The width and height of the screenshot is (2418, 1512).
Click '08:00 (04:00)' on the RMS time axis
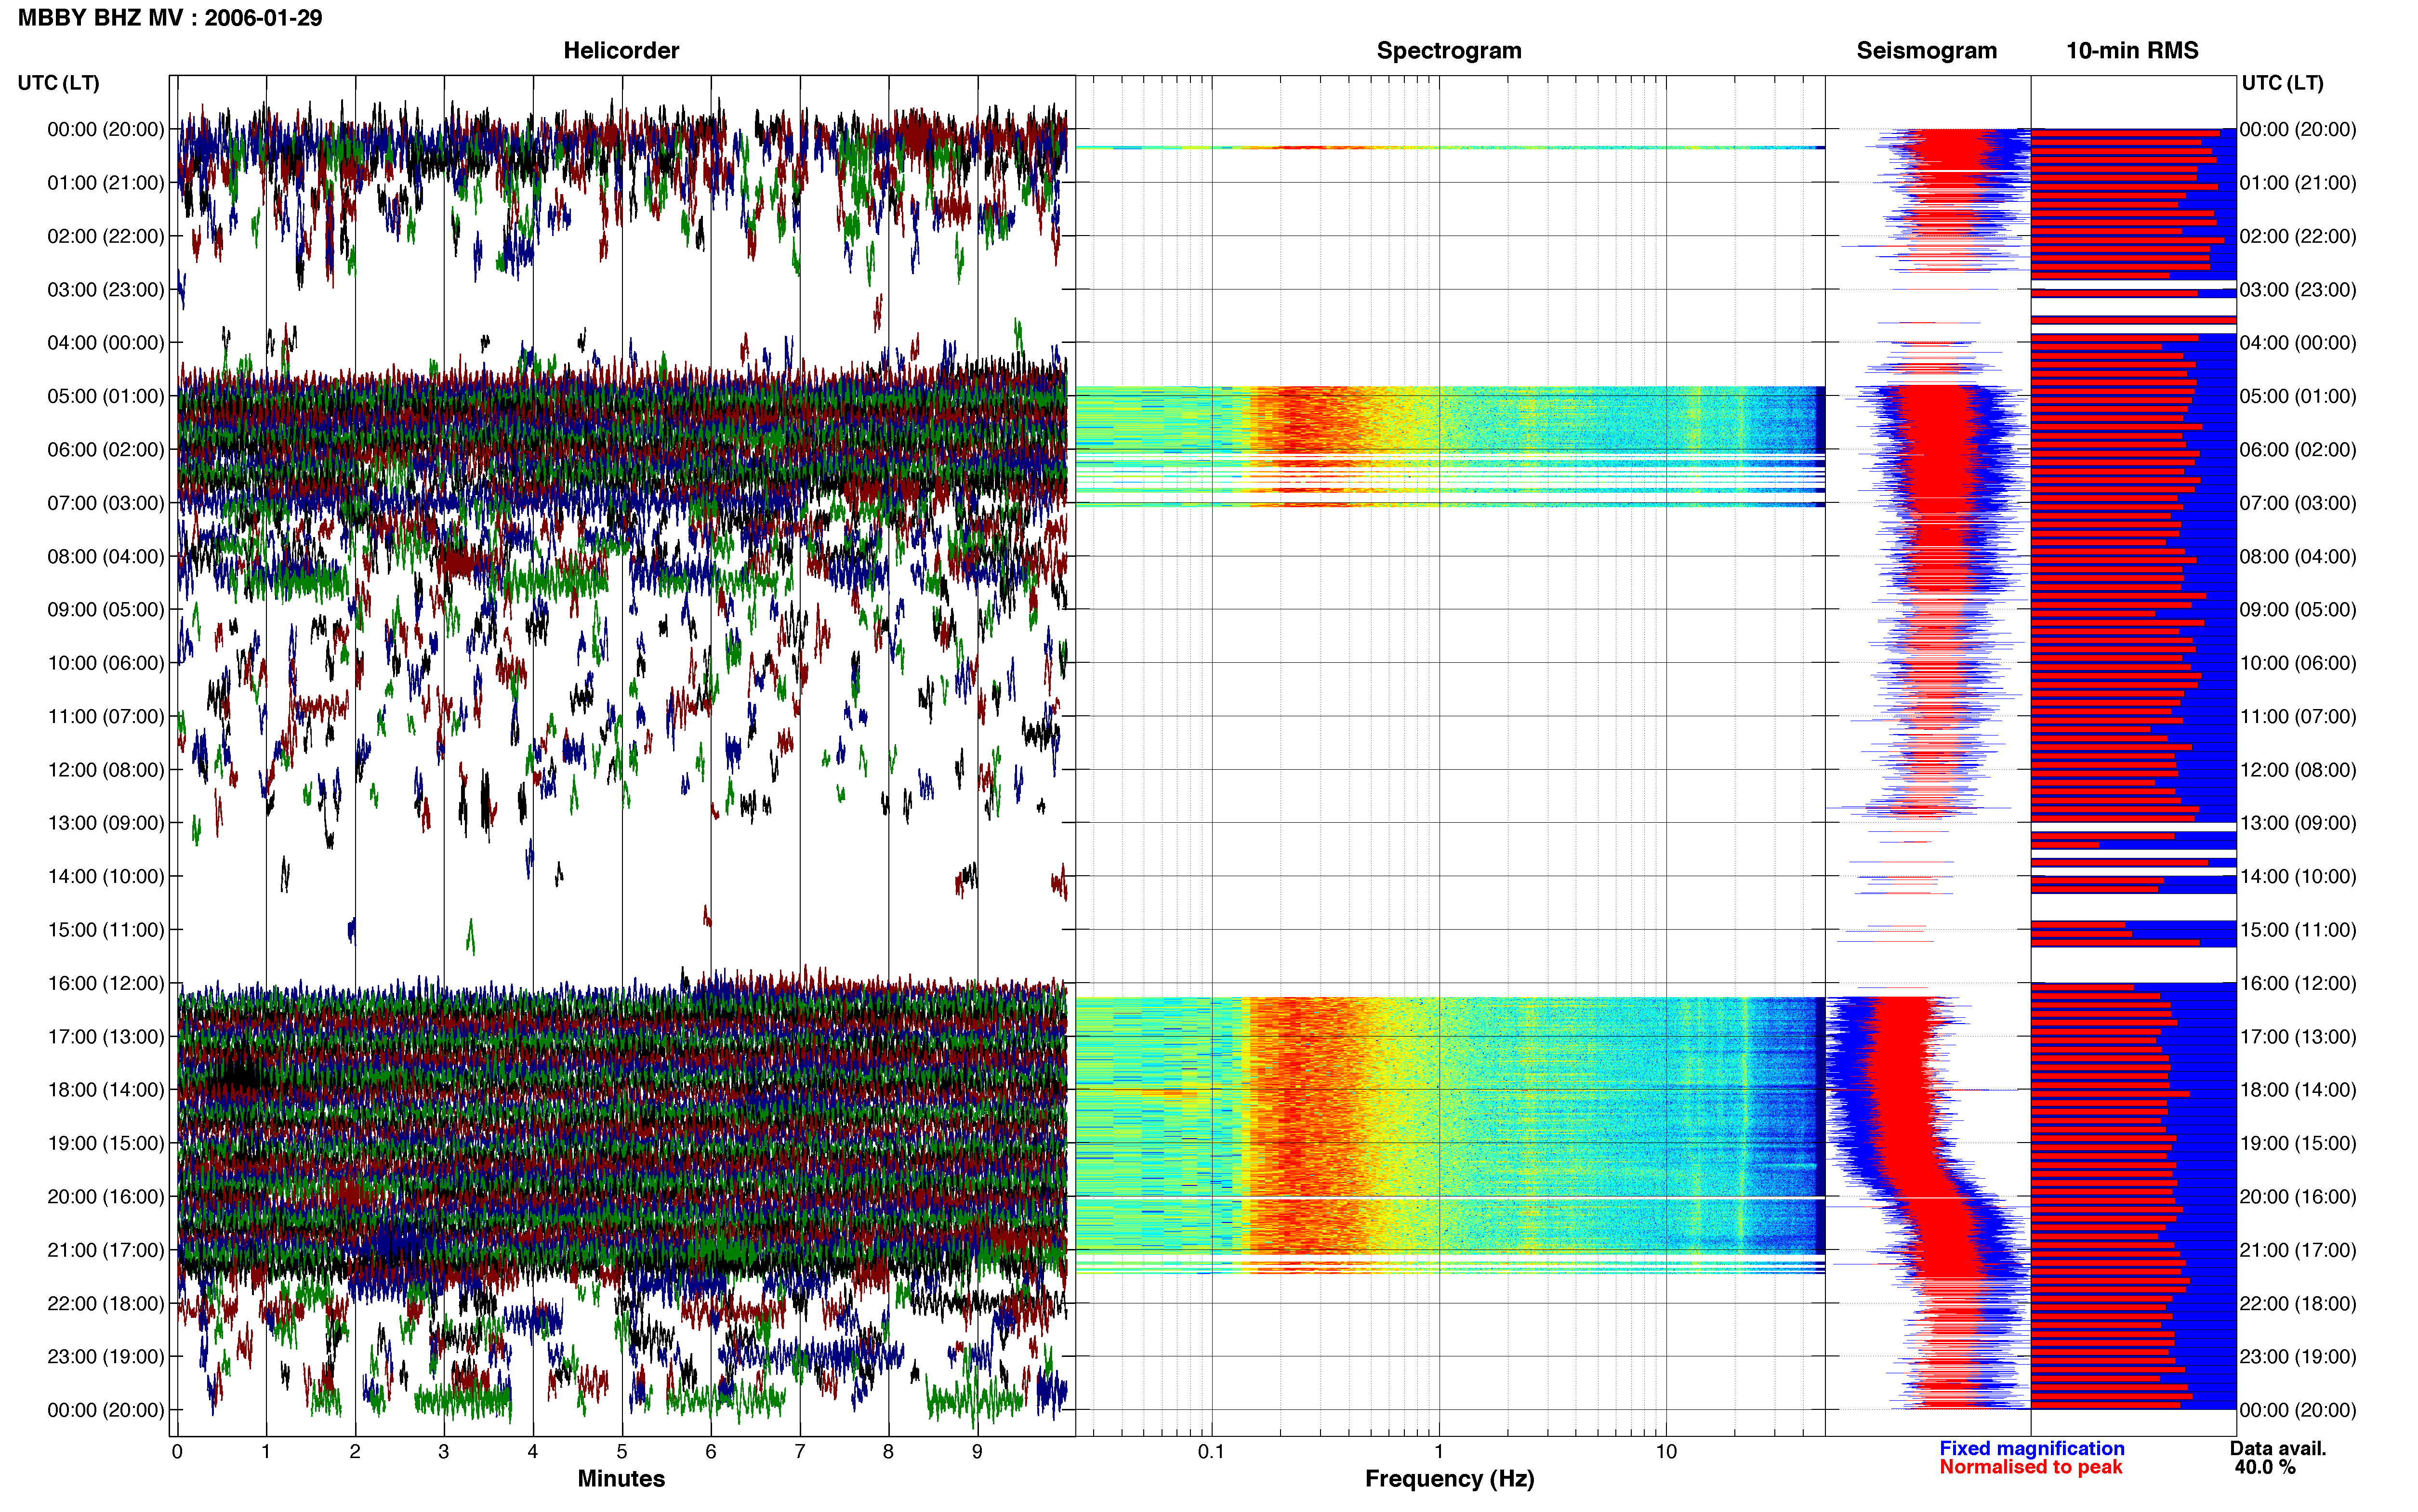(x=2298, y=556)
